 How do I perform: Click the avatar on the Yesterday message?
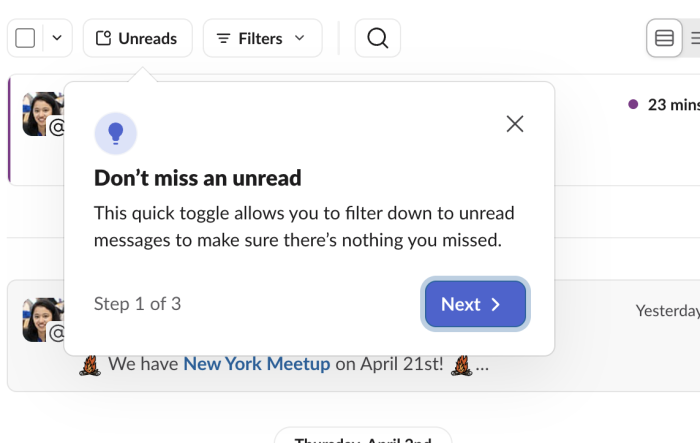(x=42, y=318)
